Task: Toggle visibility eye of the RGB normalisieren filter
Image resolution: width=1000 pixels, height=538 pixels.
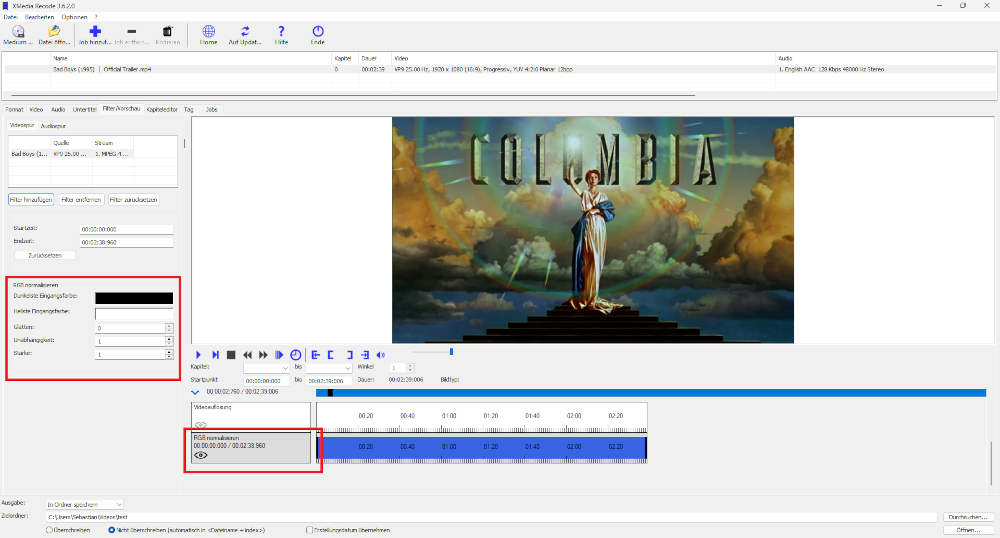Action: pyautogui.click(x=201, y=455)
